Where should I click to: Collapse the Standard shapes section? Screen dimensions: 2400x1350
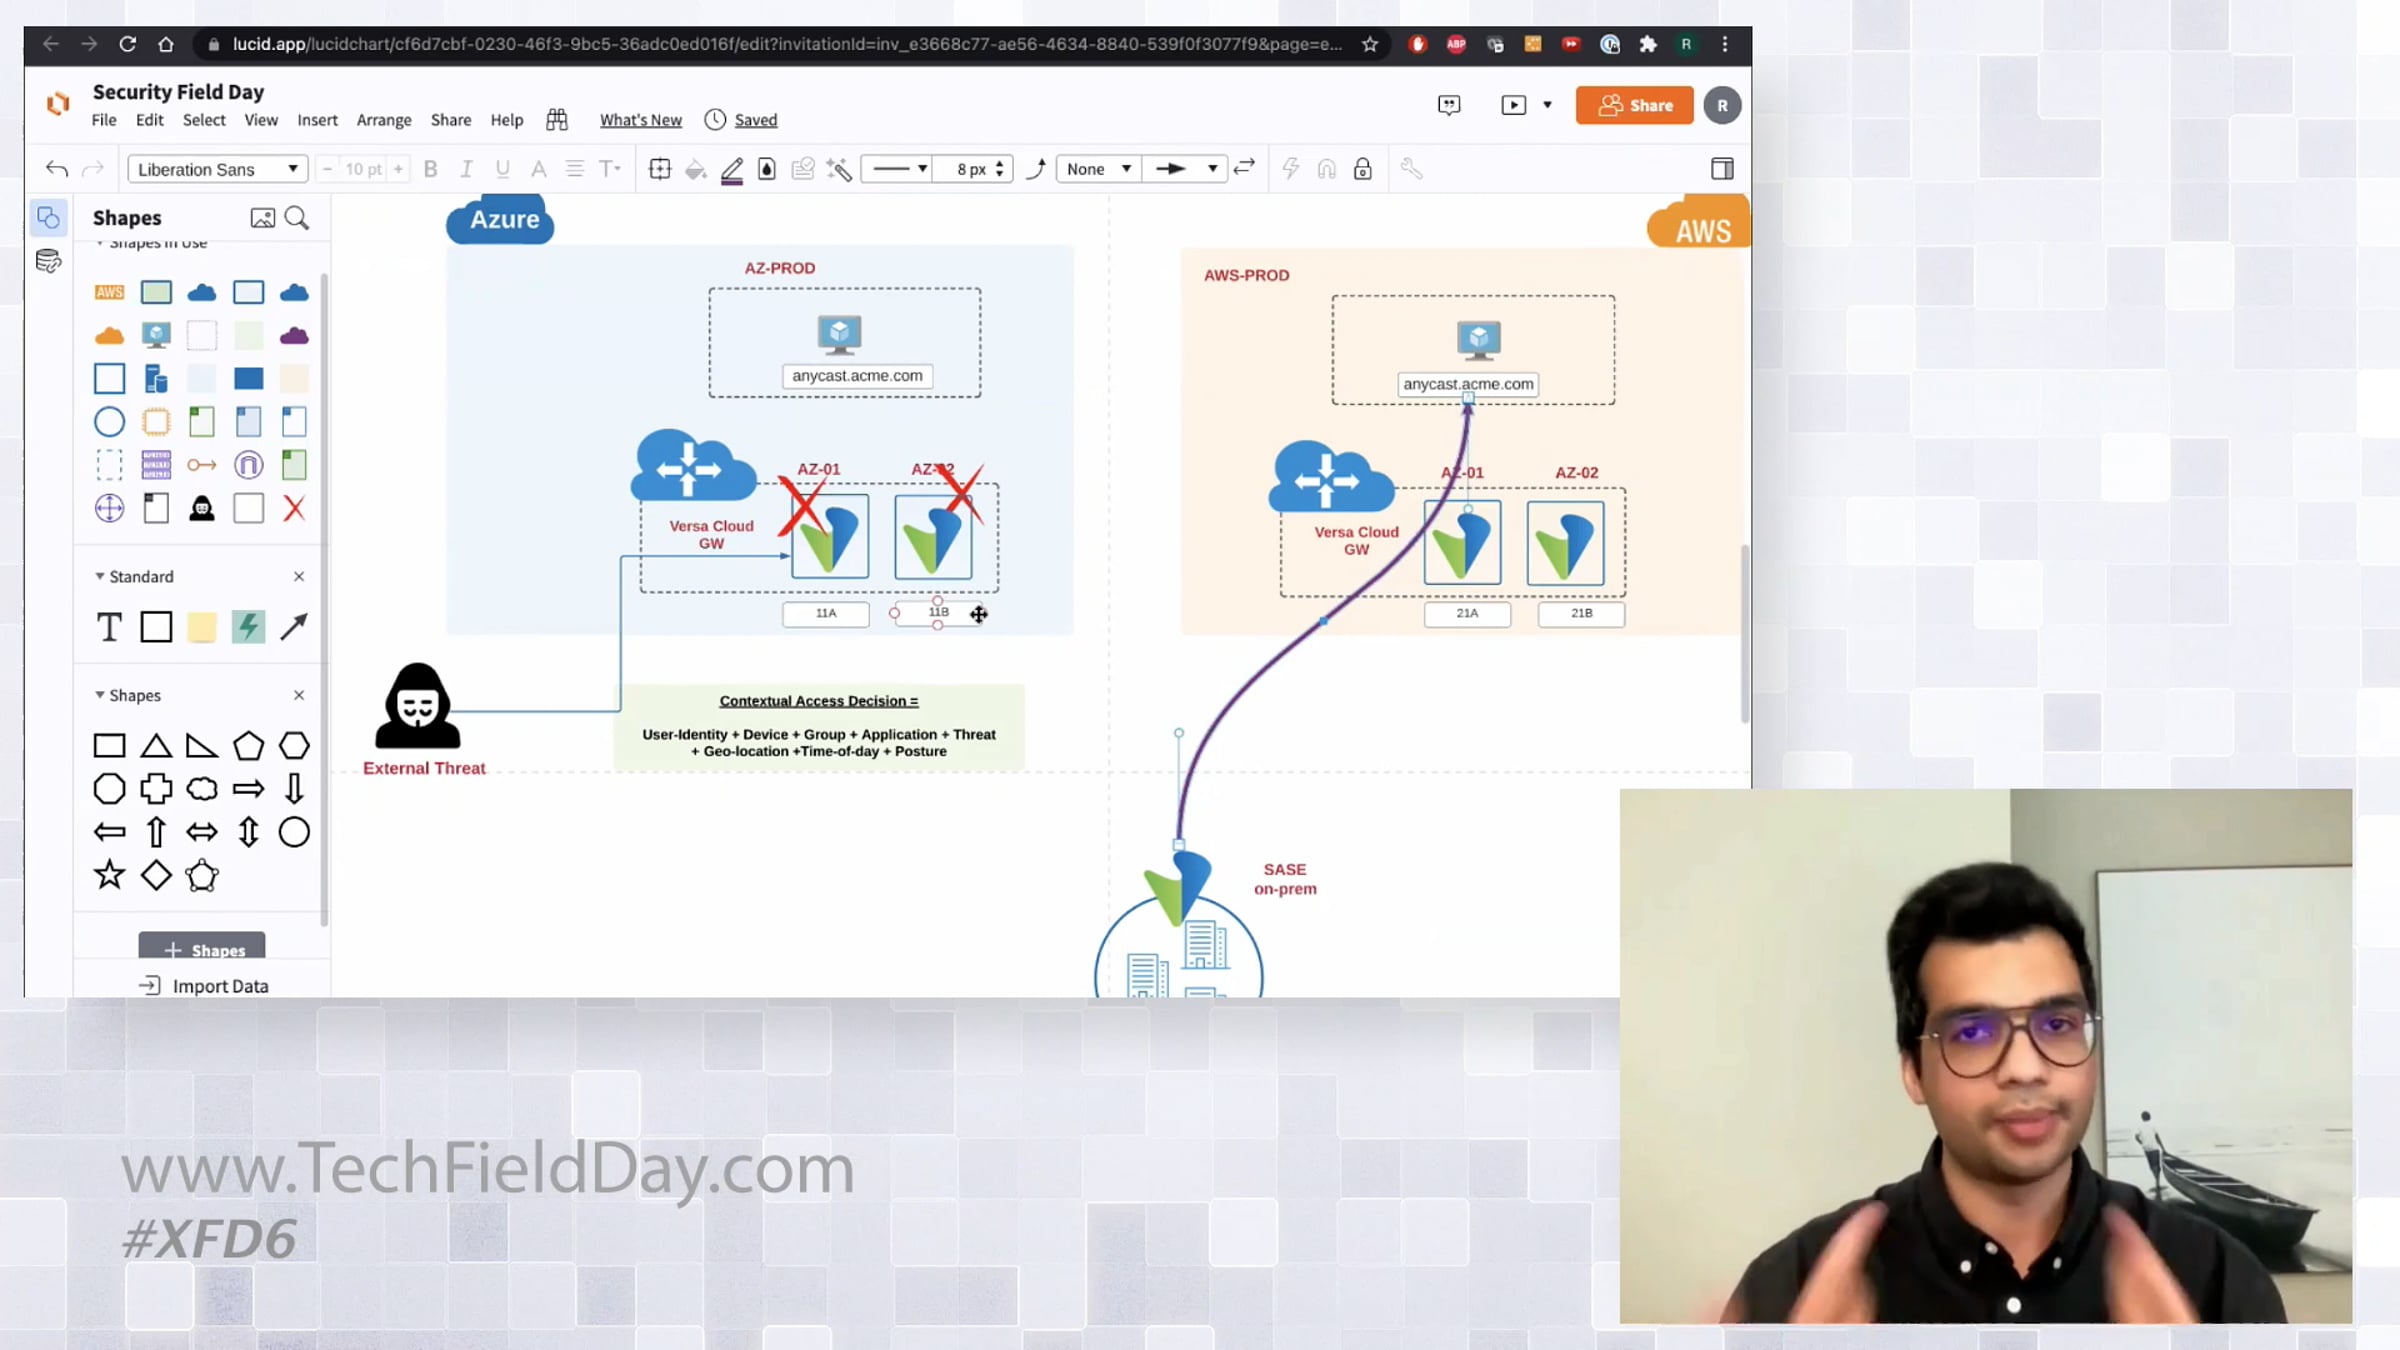click(100, 576)
